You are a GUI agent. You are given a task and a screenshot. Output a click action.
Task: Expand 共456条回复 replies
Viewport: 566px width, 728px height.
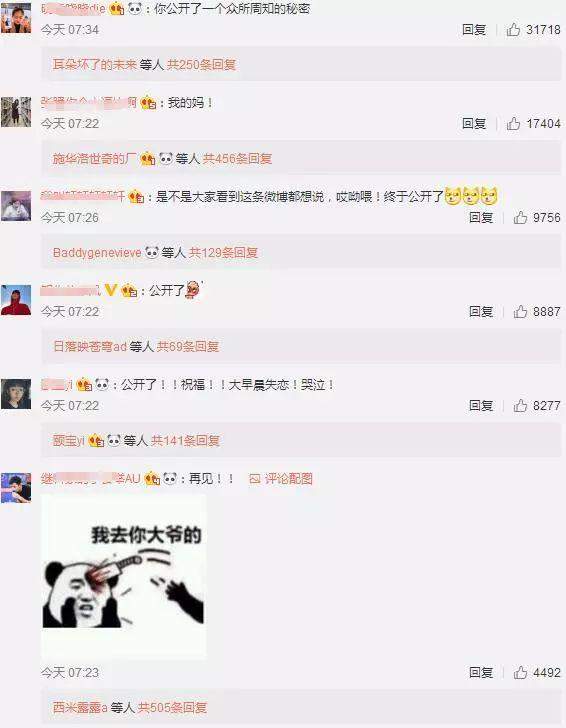pyautogui.click(x=237, y=159)
